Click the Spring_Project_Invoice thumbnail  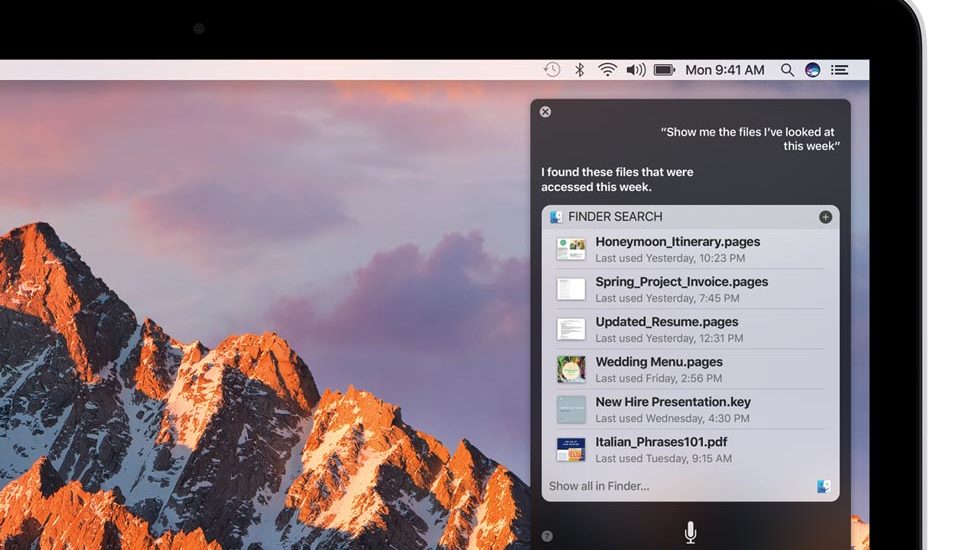[x=571, y=289]
